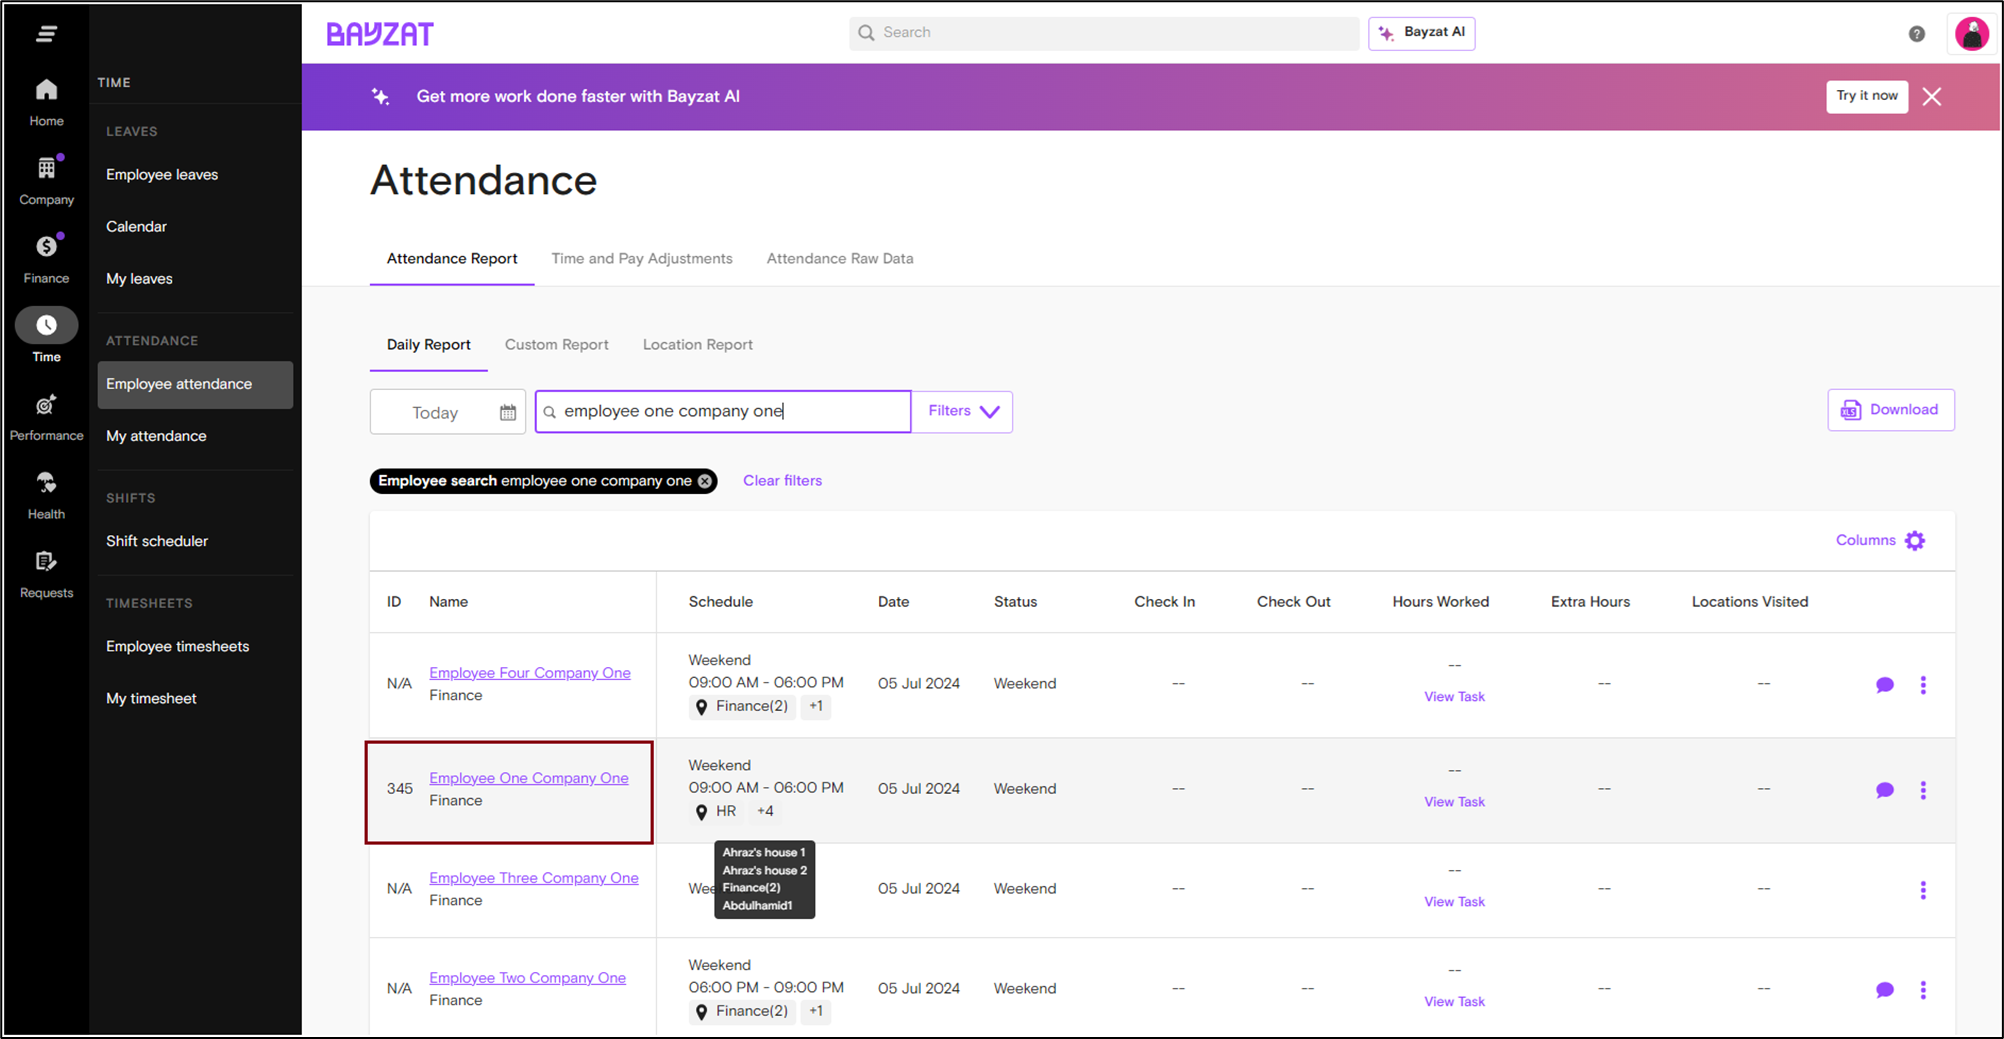Open comment bubble for Employee Four Company One
The height and width of the screenshot is (1039, 2004).
coord(1884,685)
